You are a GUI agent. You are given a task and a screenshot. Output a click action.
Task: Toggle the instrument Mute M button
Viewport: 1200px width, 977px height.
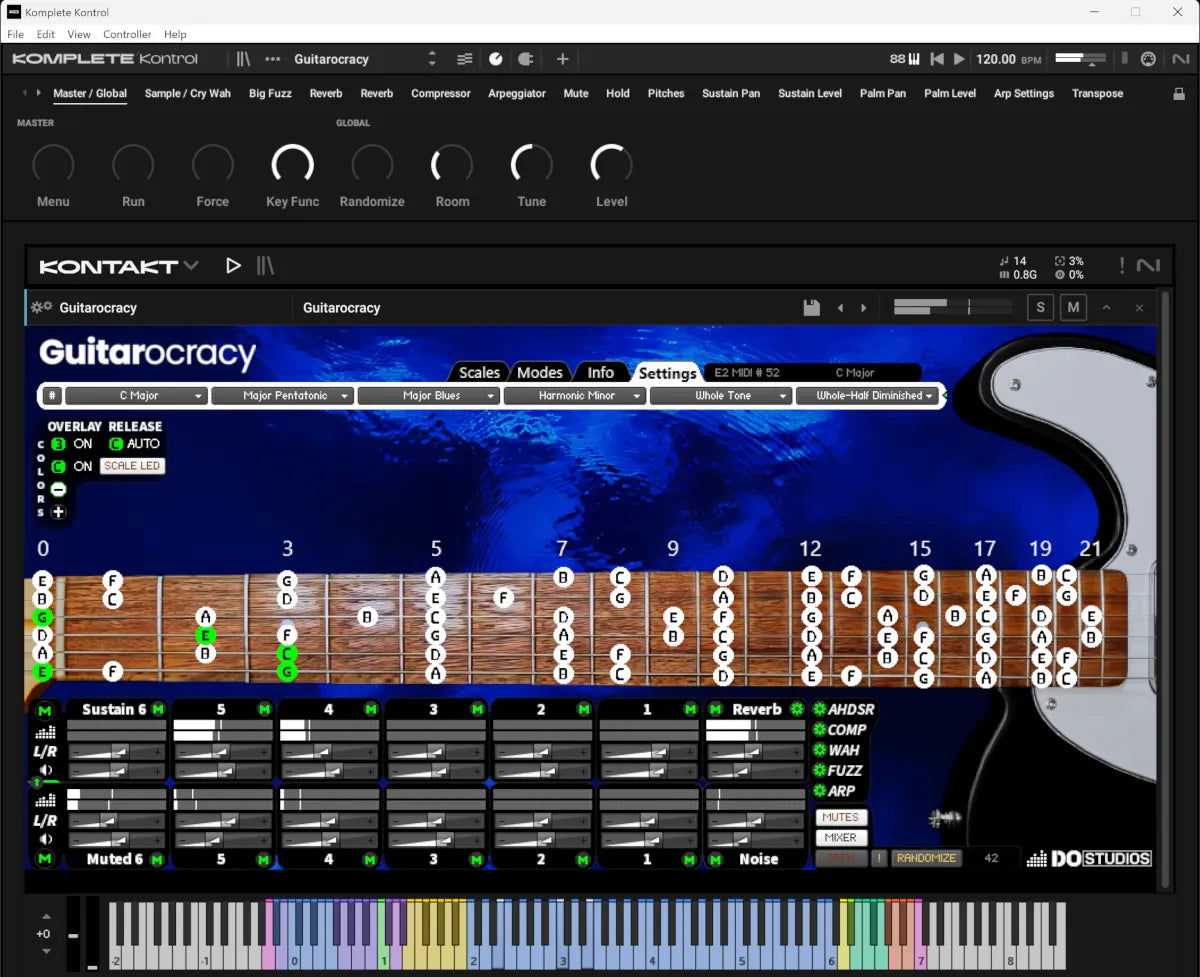pos(1073,307)
